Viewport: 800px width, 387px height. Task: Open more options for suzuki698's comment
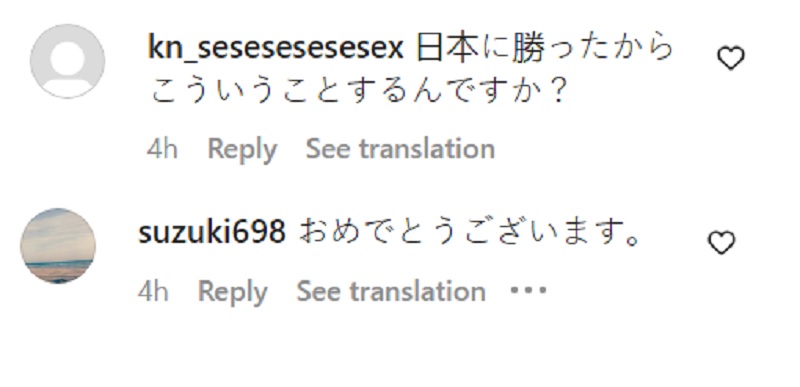pos(528,291)
